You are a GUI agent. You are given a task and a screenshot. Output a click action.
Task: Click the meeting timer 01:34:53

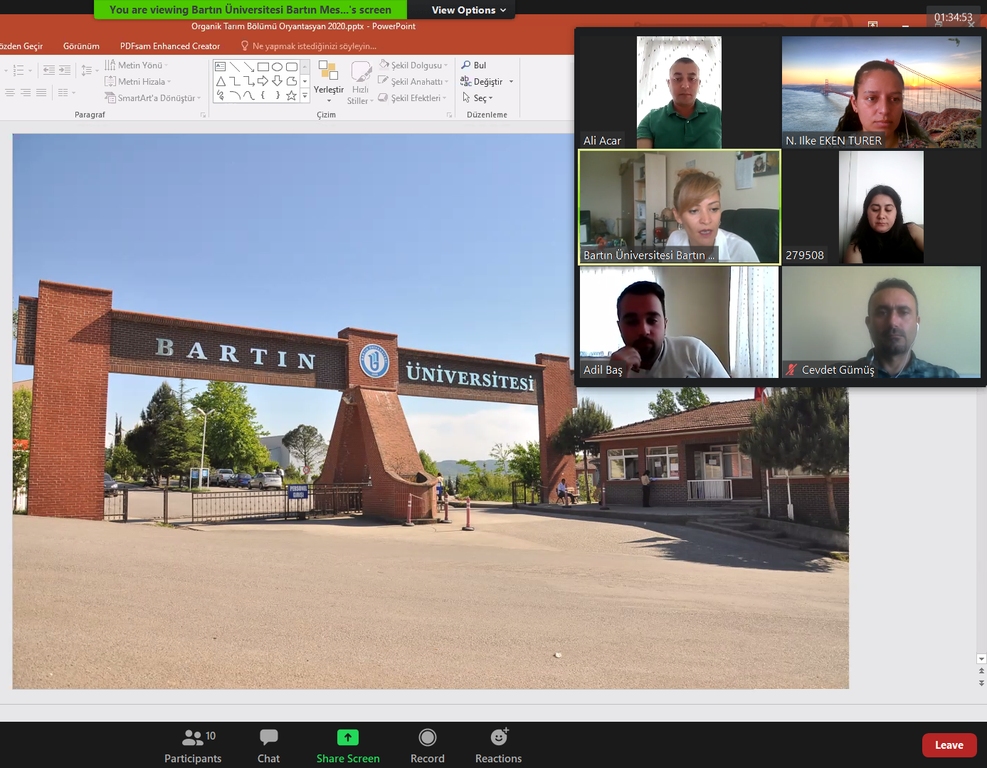(953, 17)
